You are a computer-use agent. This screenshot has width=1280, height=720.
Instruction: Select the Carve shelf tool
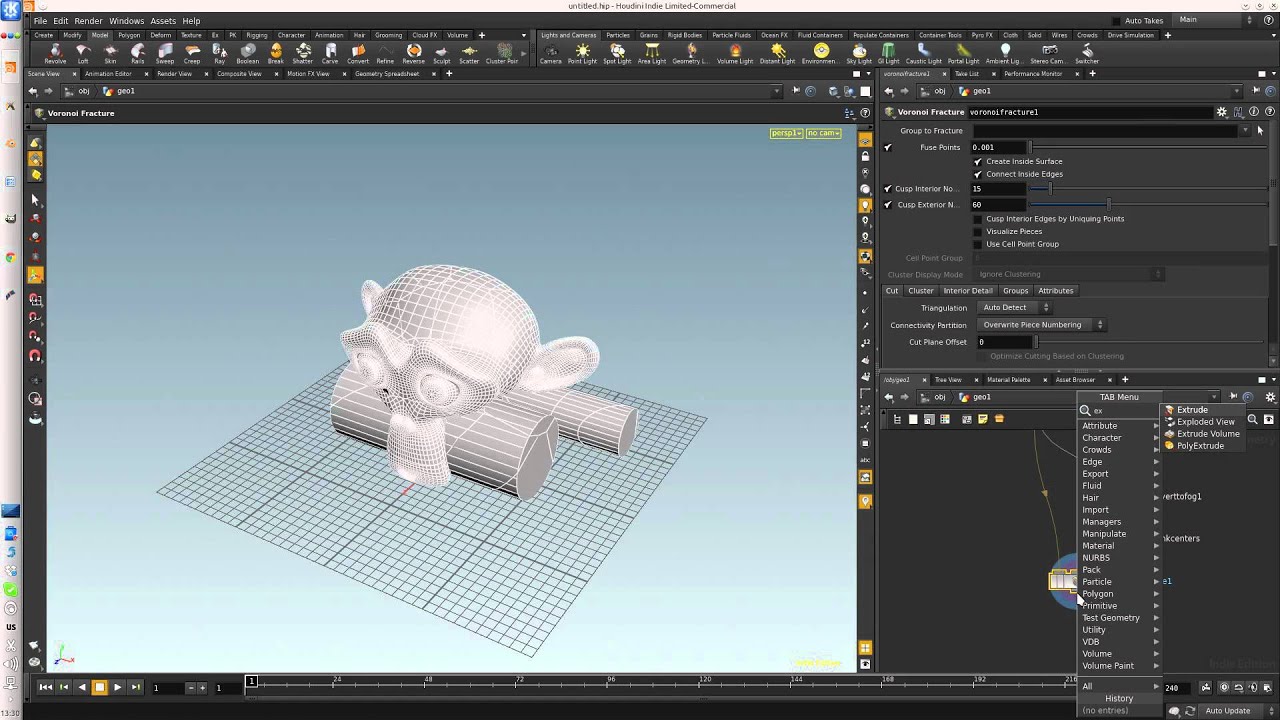pyautogui.click(x=330, y=54)
